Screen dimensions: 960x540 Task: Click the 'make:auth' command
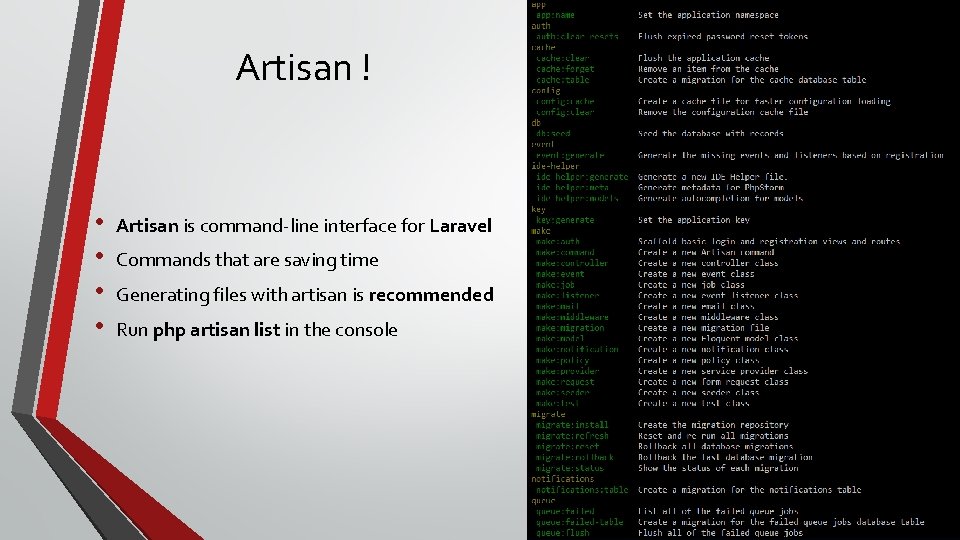click(x=558, y=242)
